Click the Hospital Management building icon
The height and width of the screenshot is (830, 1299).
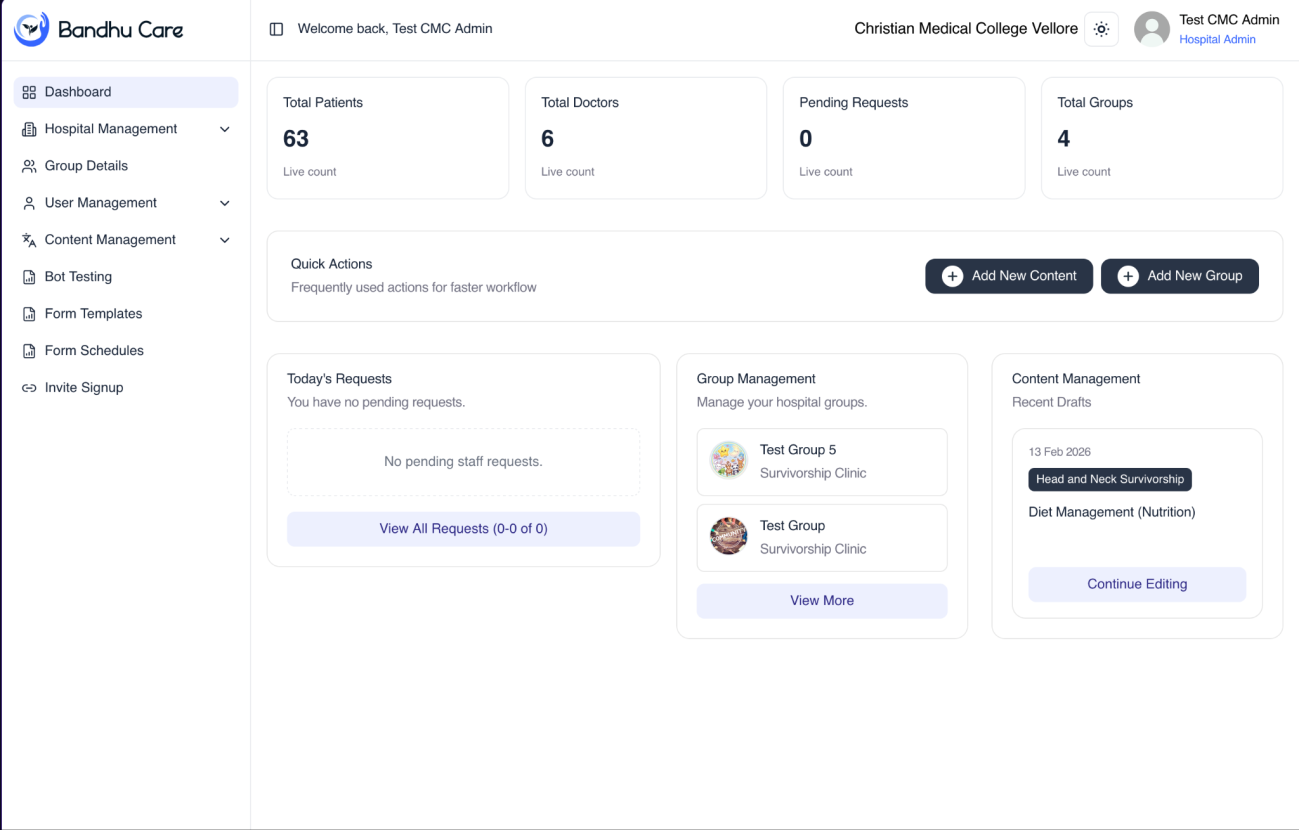(x=29, y=129)
